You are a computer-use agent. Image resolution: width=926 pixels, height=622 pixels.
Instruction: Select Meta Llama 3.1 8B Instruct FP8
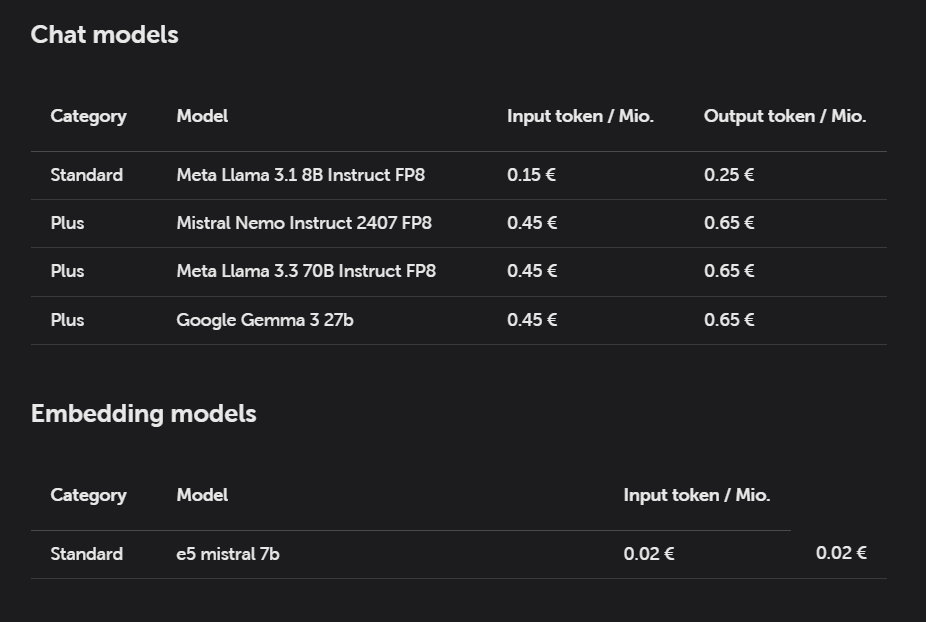pos(300,175)
